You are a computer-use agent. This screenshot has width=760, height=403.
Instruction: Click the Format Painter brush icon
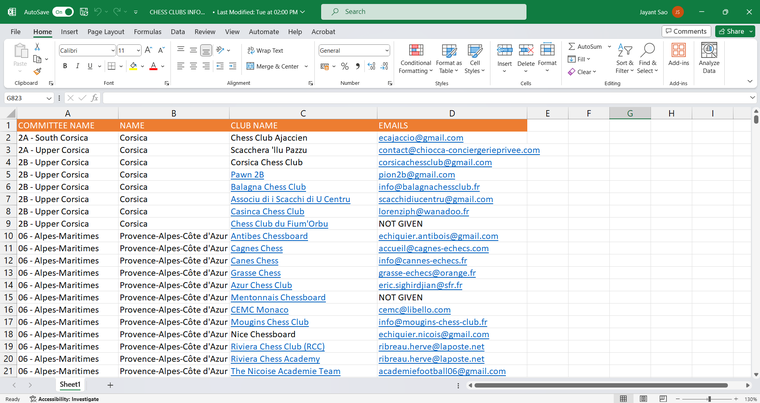point(38,71)
